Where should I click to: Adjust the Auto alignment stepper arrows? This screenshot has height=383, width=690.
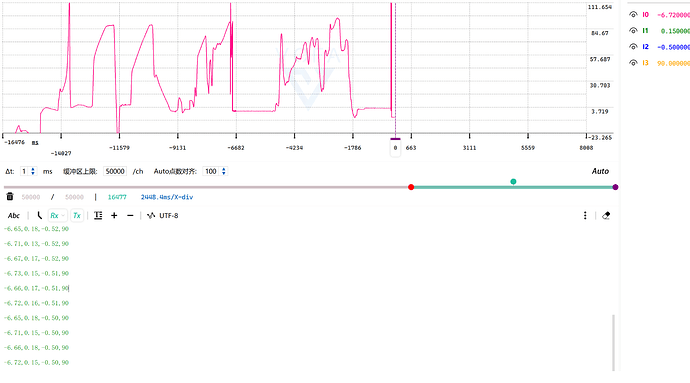(224, 171)
